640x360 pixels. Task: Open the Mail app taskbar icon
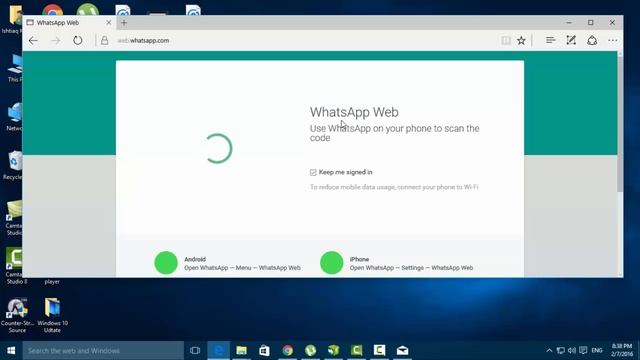[x=402, y=351]
